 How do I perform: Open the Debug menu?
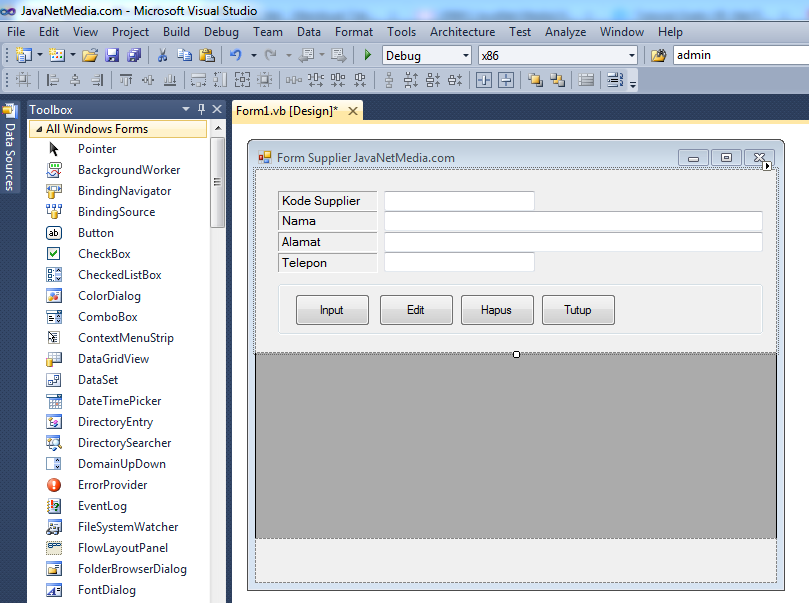point(221,32)
